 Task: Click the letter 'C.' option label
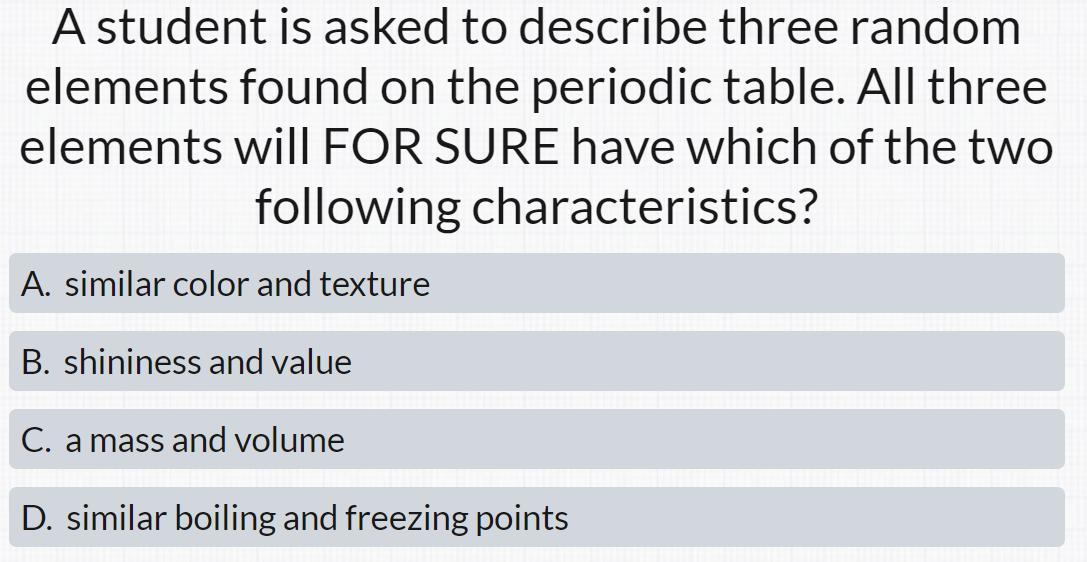(38, 441)
